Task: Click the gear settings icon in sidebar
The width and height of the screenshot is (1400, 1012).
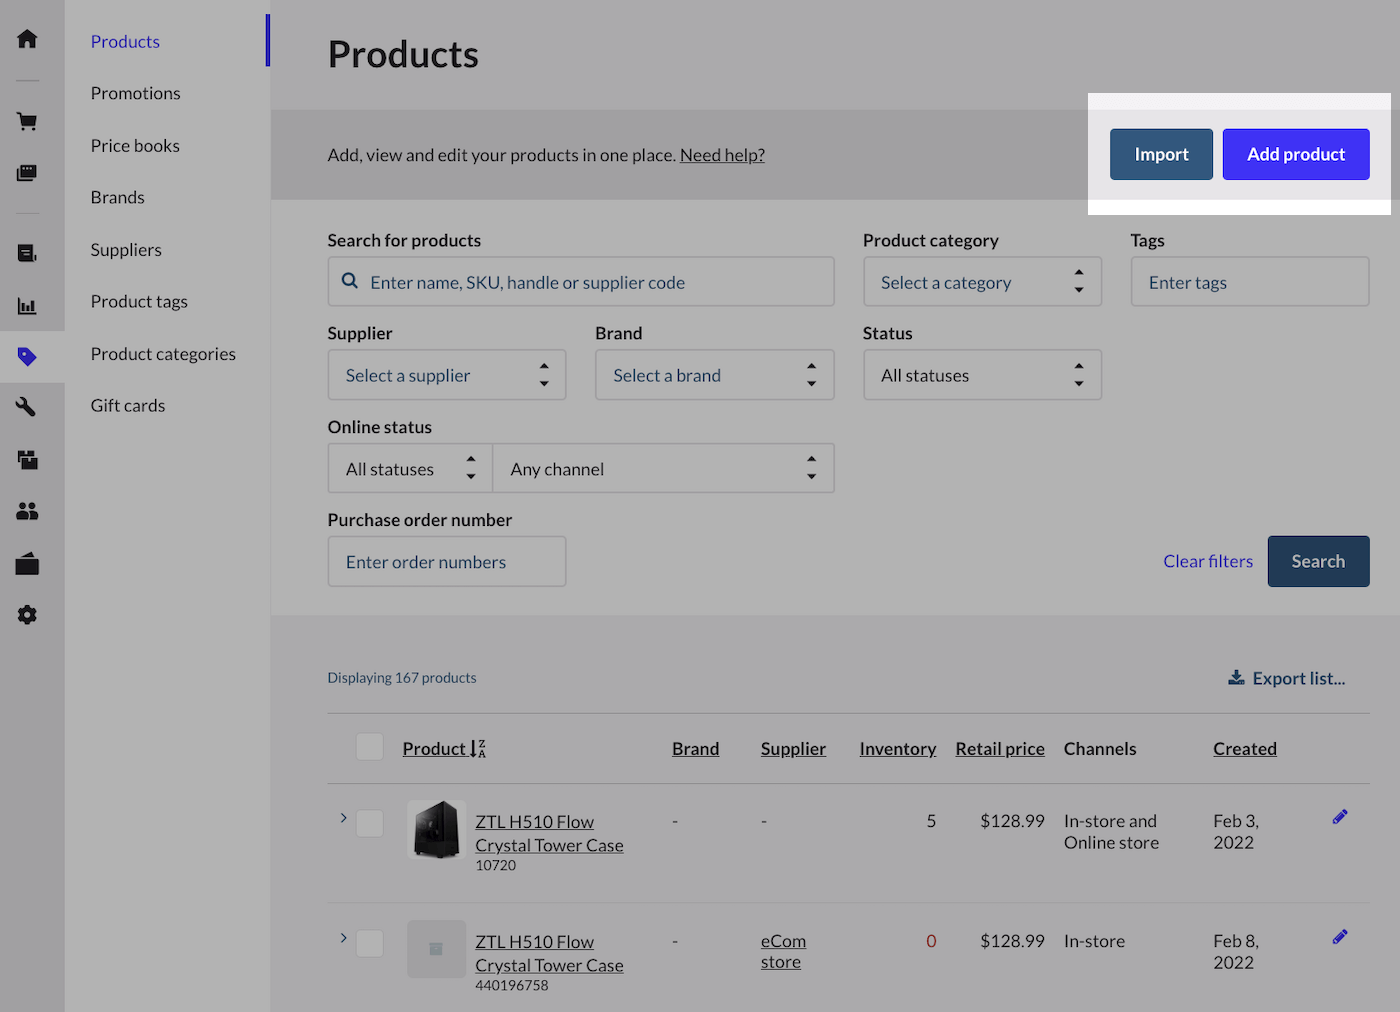Action: [27, 615]
